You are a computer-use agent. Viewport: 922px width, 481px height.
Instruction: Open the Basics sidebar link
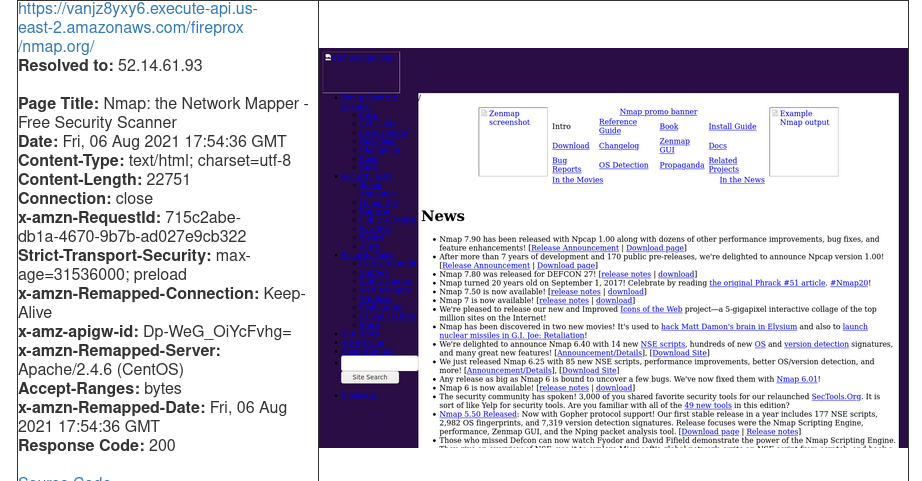[x=372, y=238]
